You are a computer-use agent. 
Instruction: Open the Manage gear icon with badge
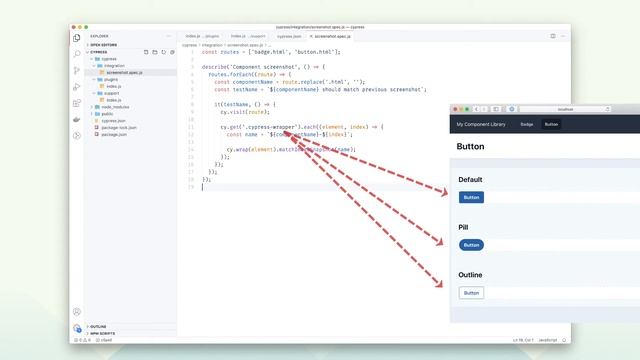pyautogui.click(x=77, y=328)
